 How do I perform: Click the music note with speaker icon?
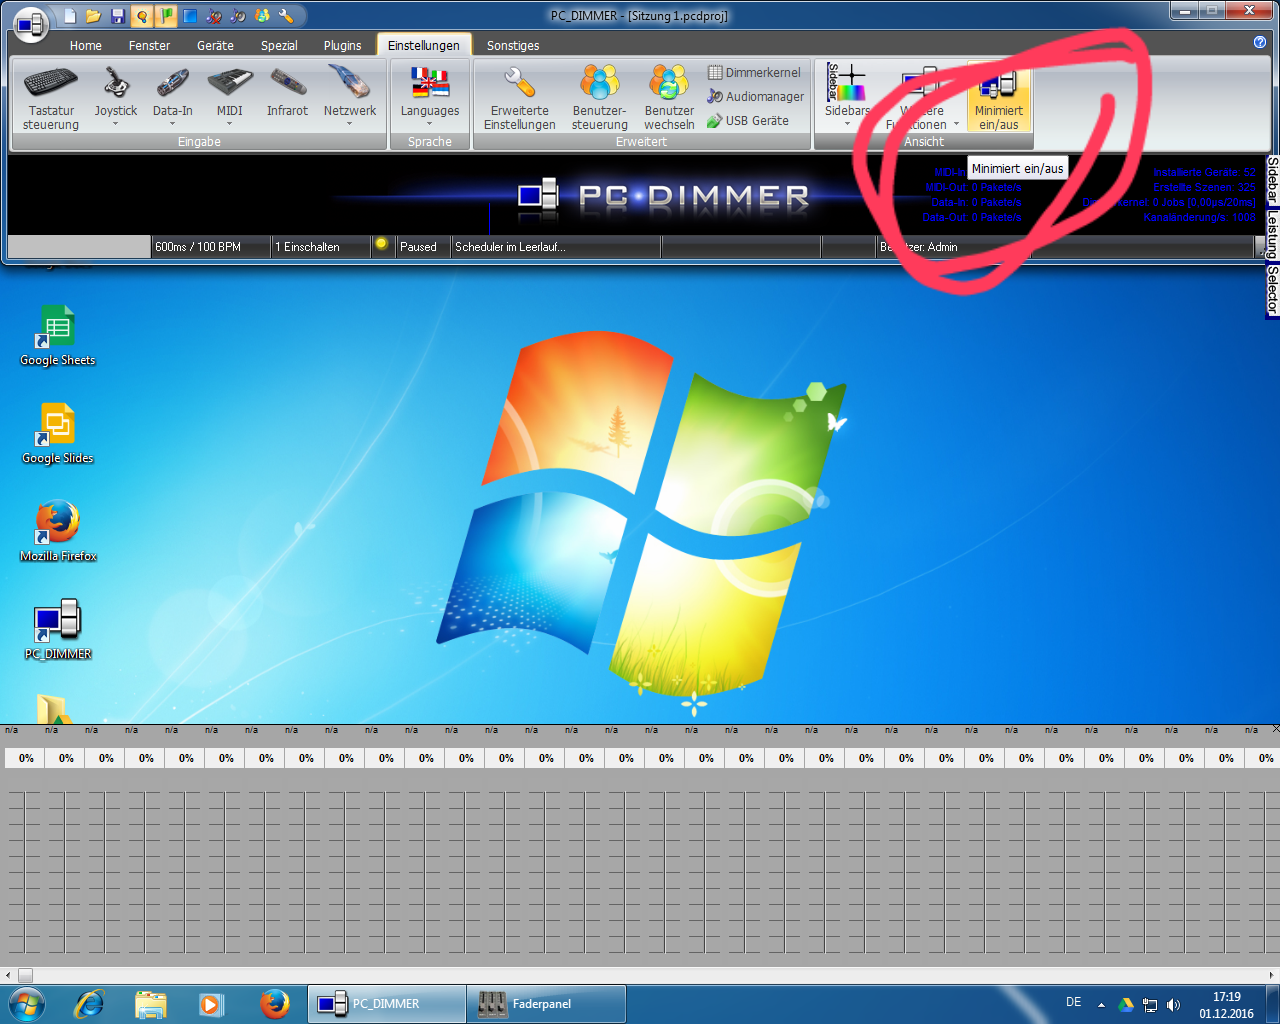click(238, 16)
